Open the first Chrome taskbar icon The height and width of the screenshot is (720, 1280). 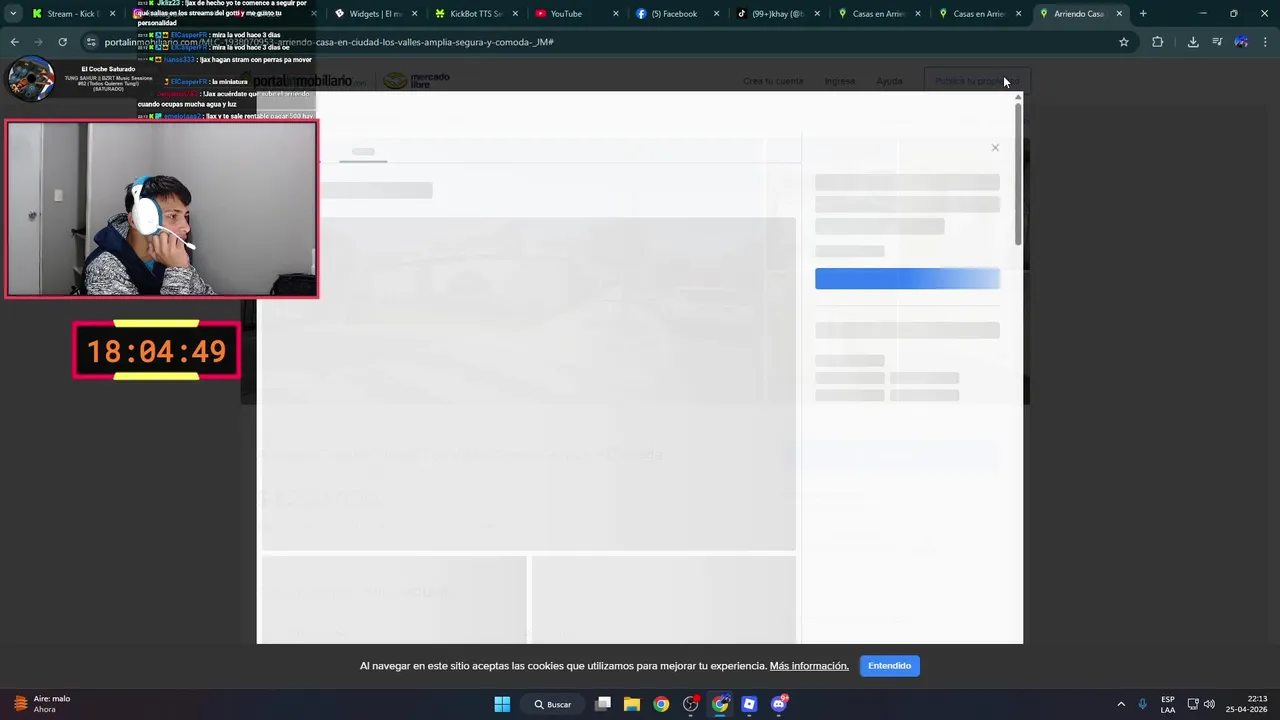click(661, 704)
